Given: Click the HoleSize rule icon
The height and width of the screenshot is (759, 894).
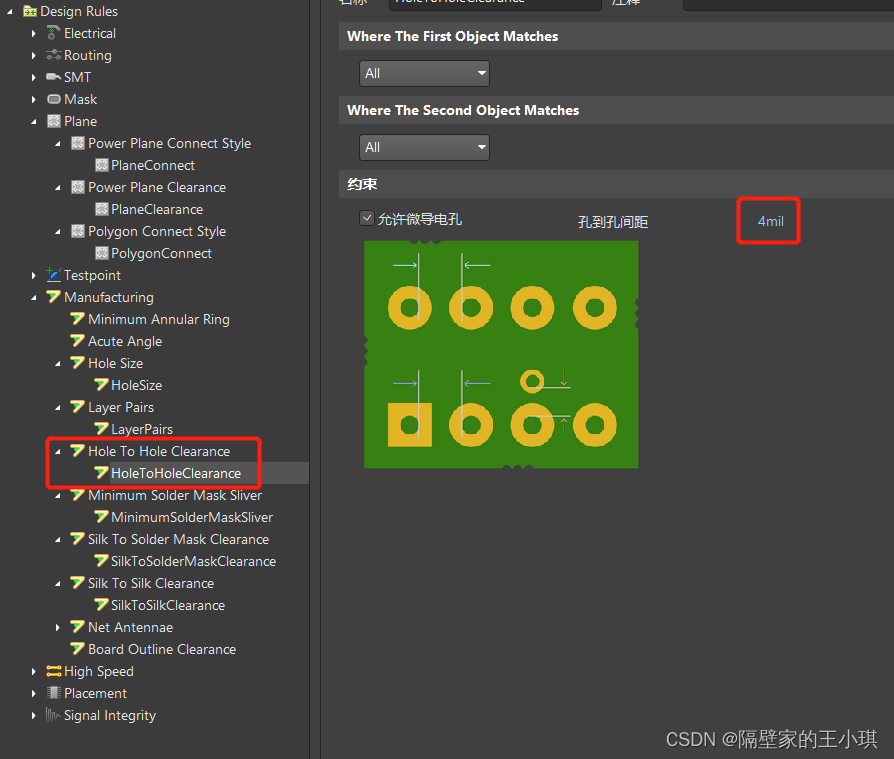Looking at the screenshot, I should point(101,385).
